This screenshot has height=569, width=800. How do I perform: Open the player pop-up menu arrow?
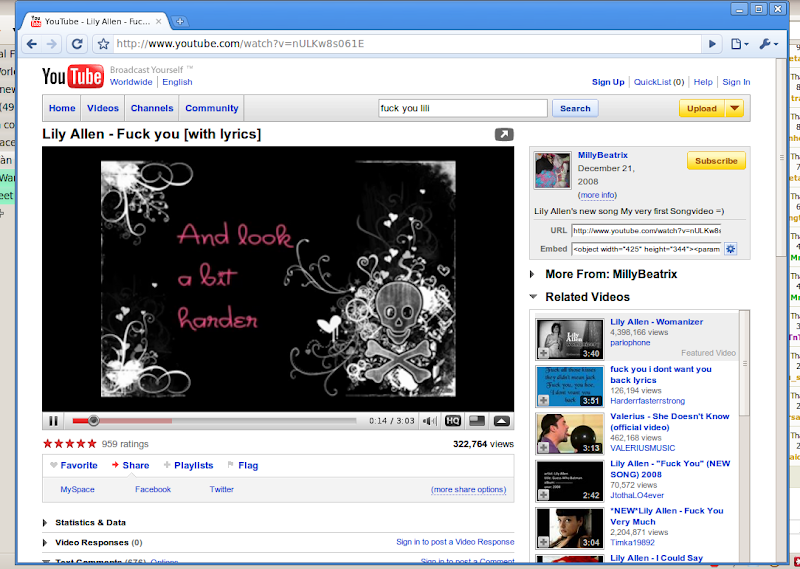click(502, 421)
